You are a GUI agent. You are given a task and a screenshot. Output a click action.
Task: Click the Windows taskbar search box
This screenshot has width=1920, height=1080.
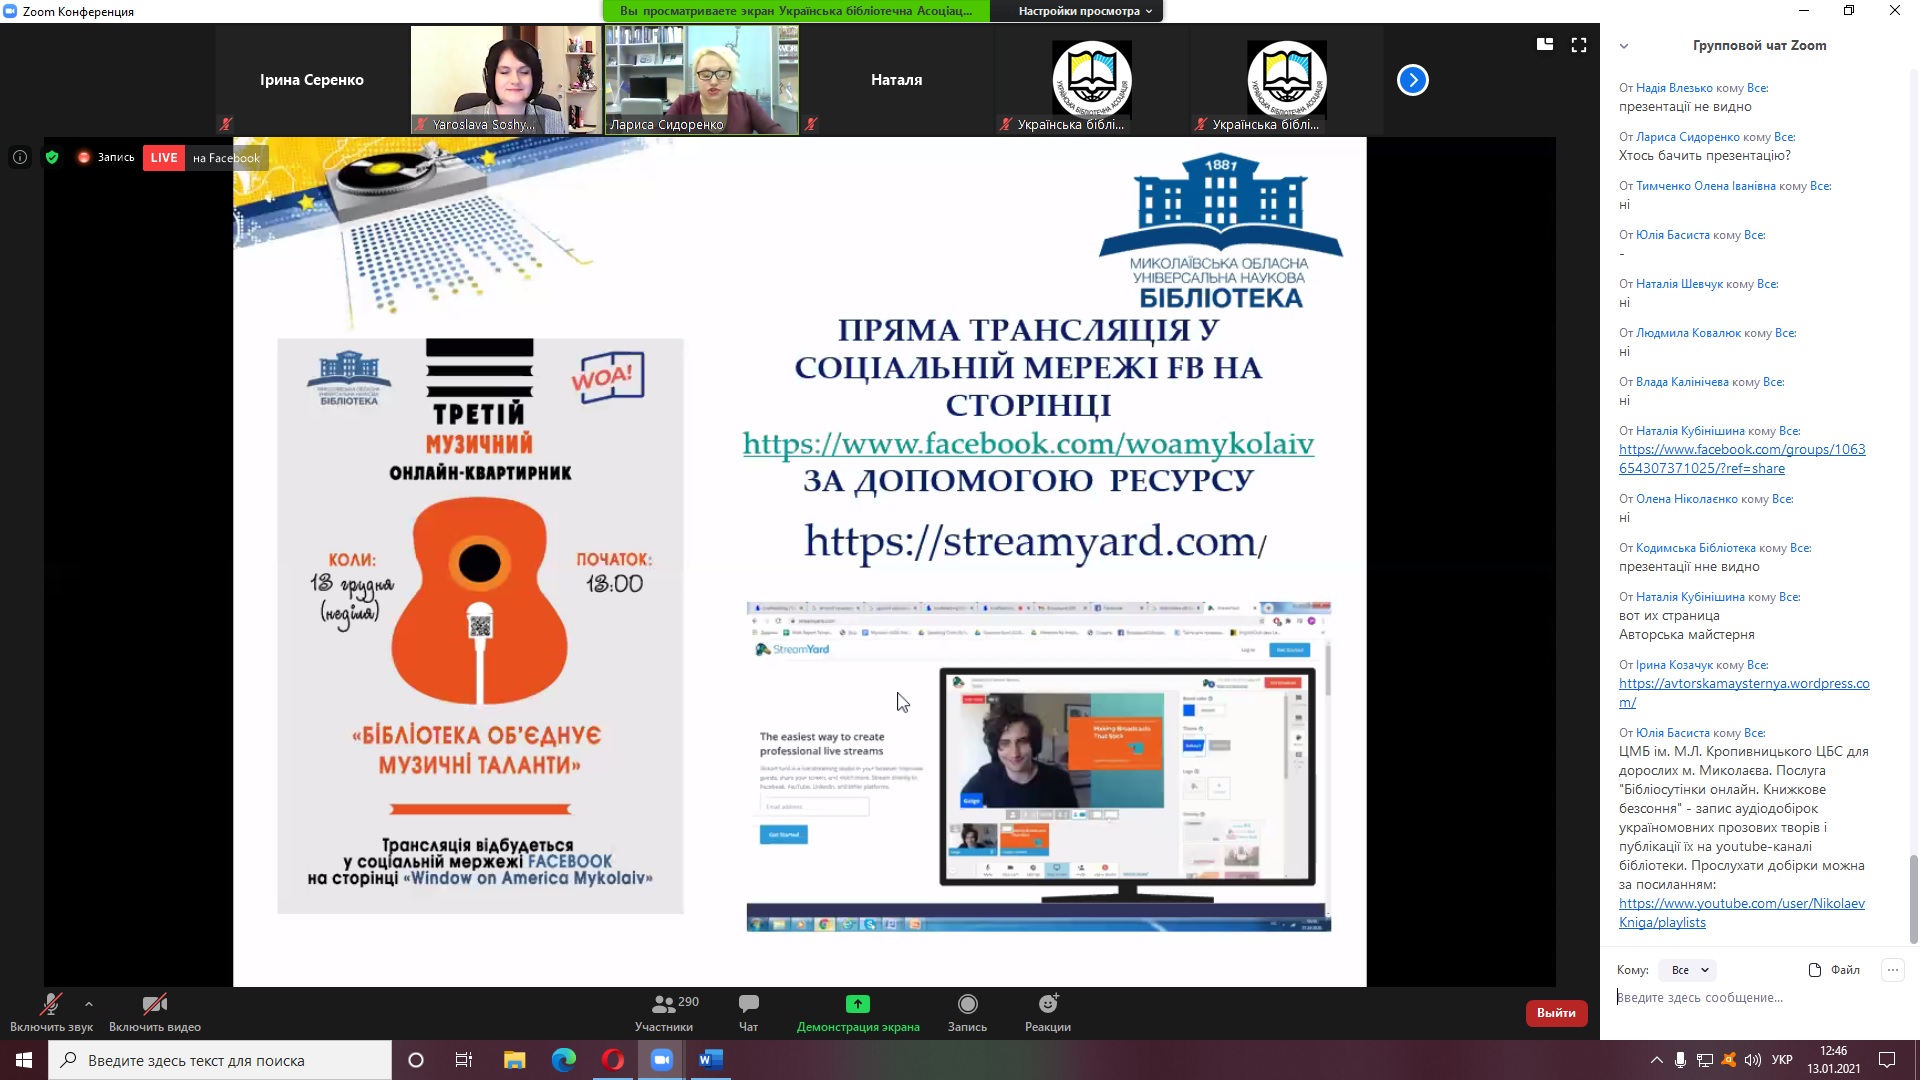pyautogui.click(x=220, y=1060)
